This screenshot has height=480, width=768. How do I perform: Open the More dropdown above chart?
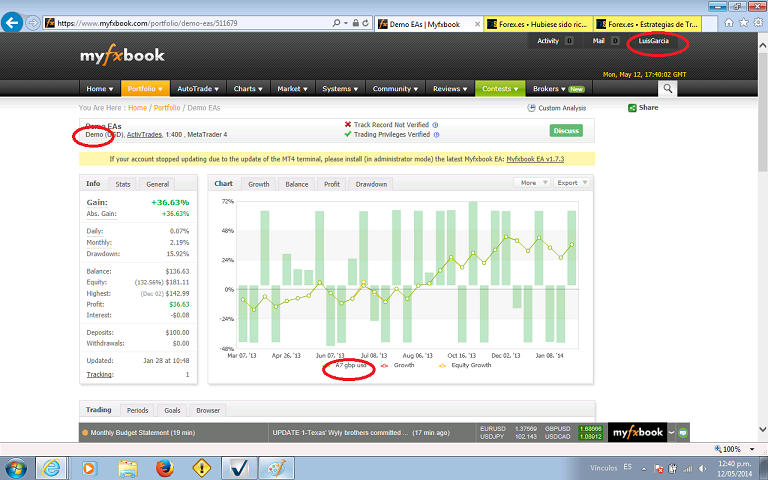pos(531,183)
